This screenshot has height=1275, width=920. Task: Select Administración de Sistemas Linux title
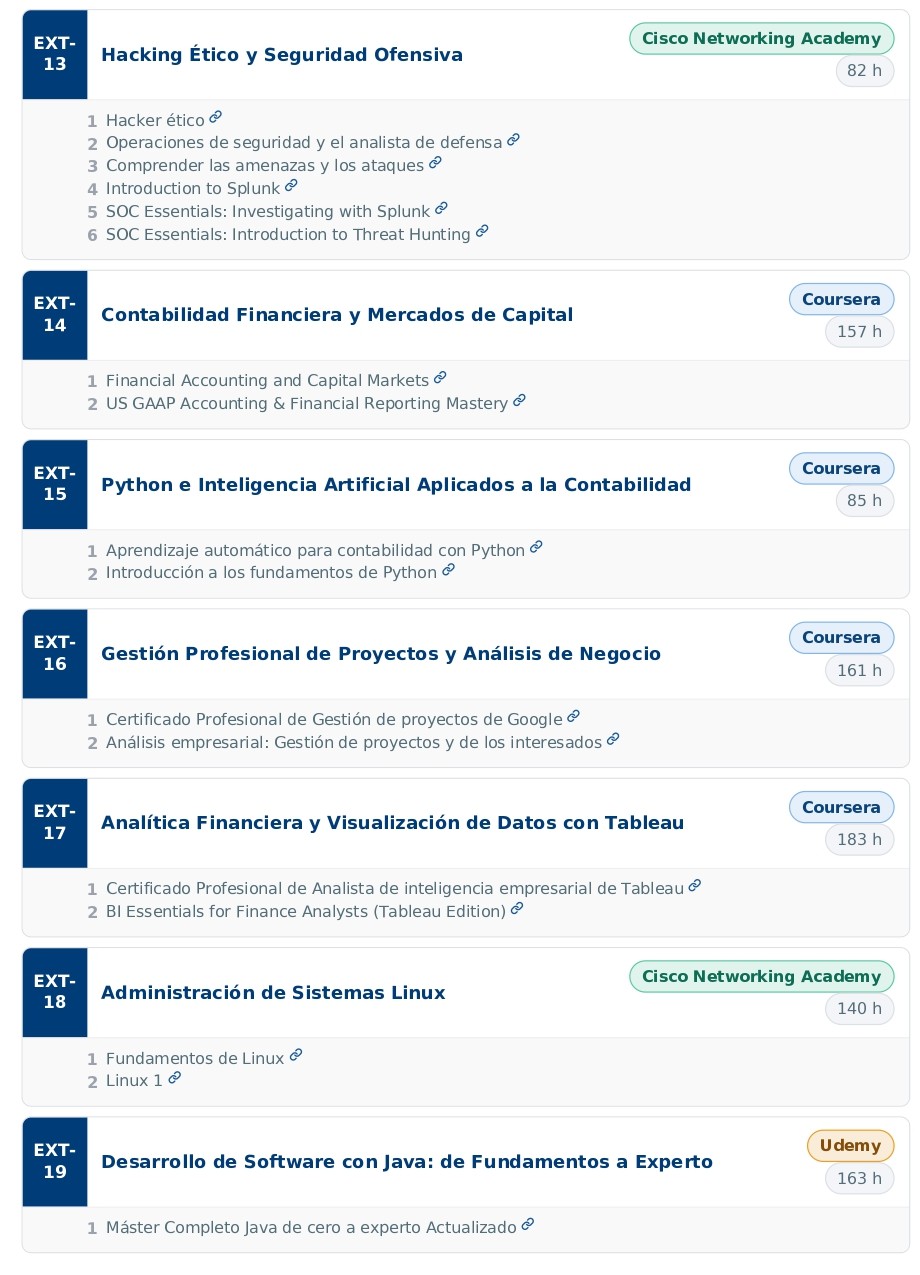(273, 993)
